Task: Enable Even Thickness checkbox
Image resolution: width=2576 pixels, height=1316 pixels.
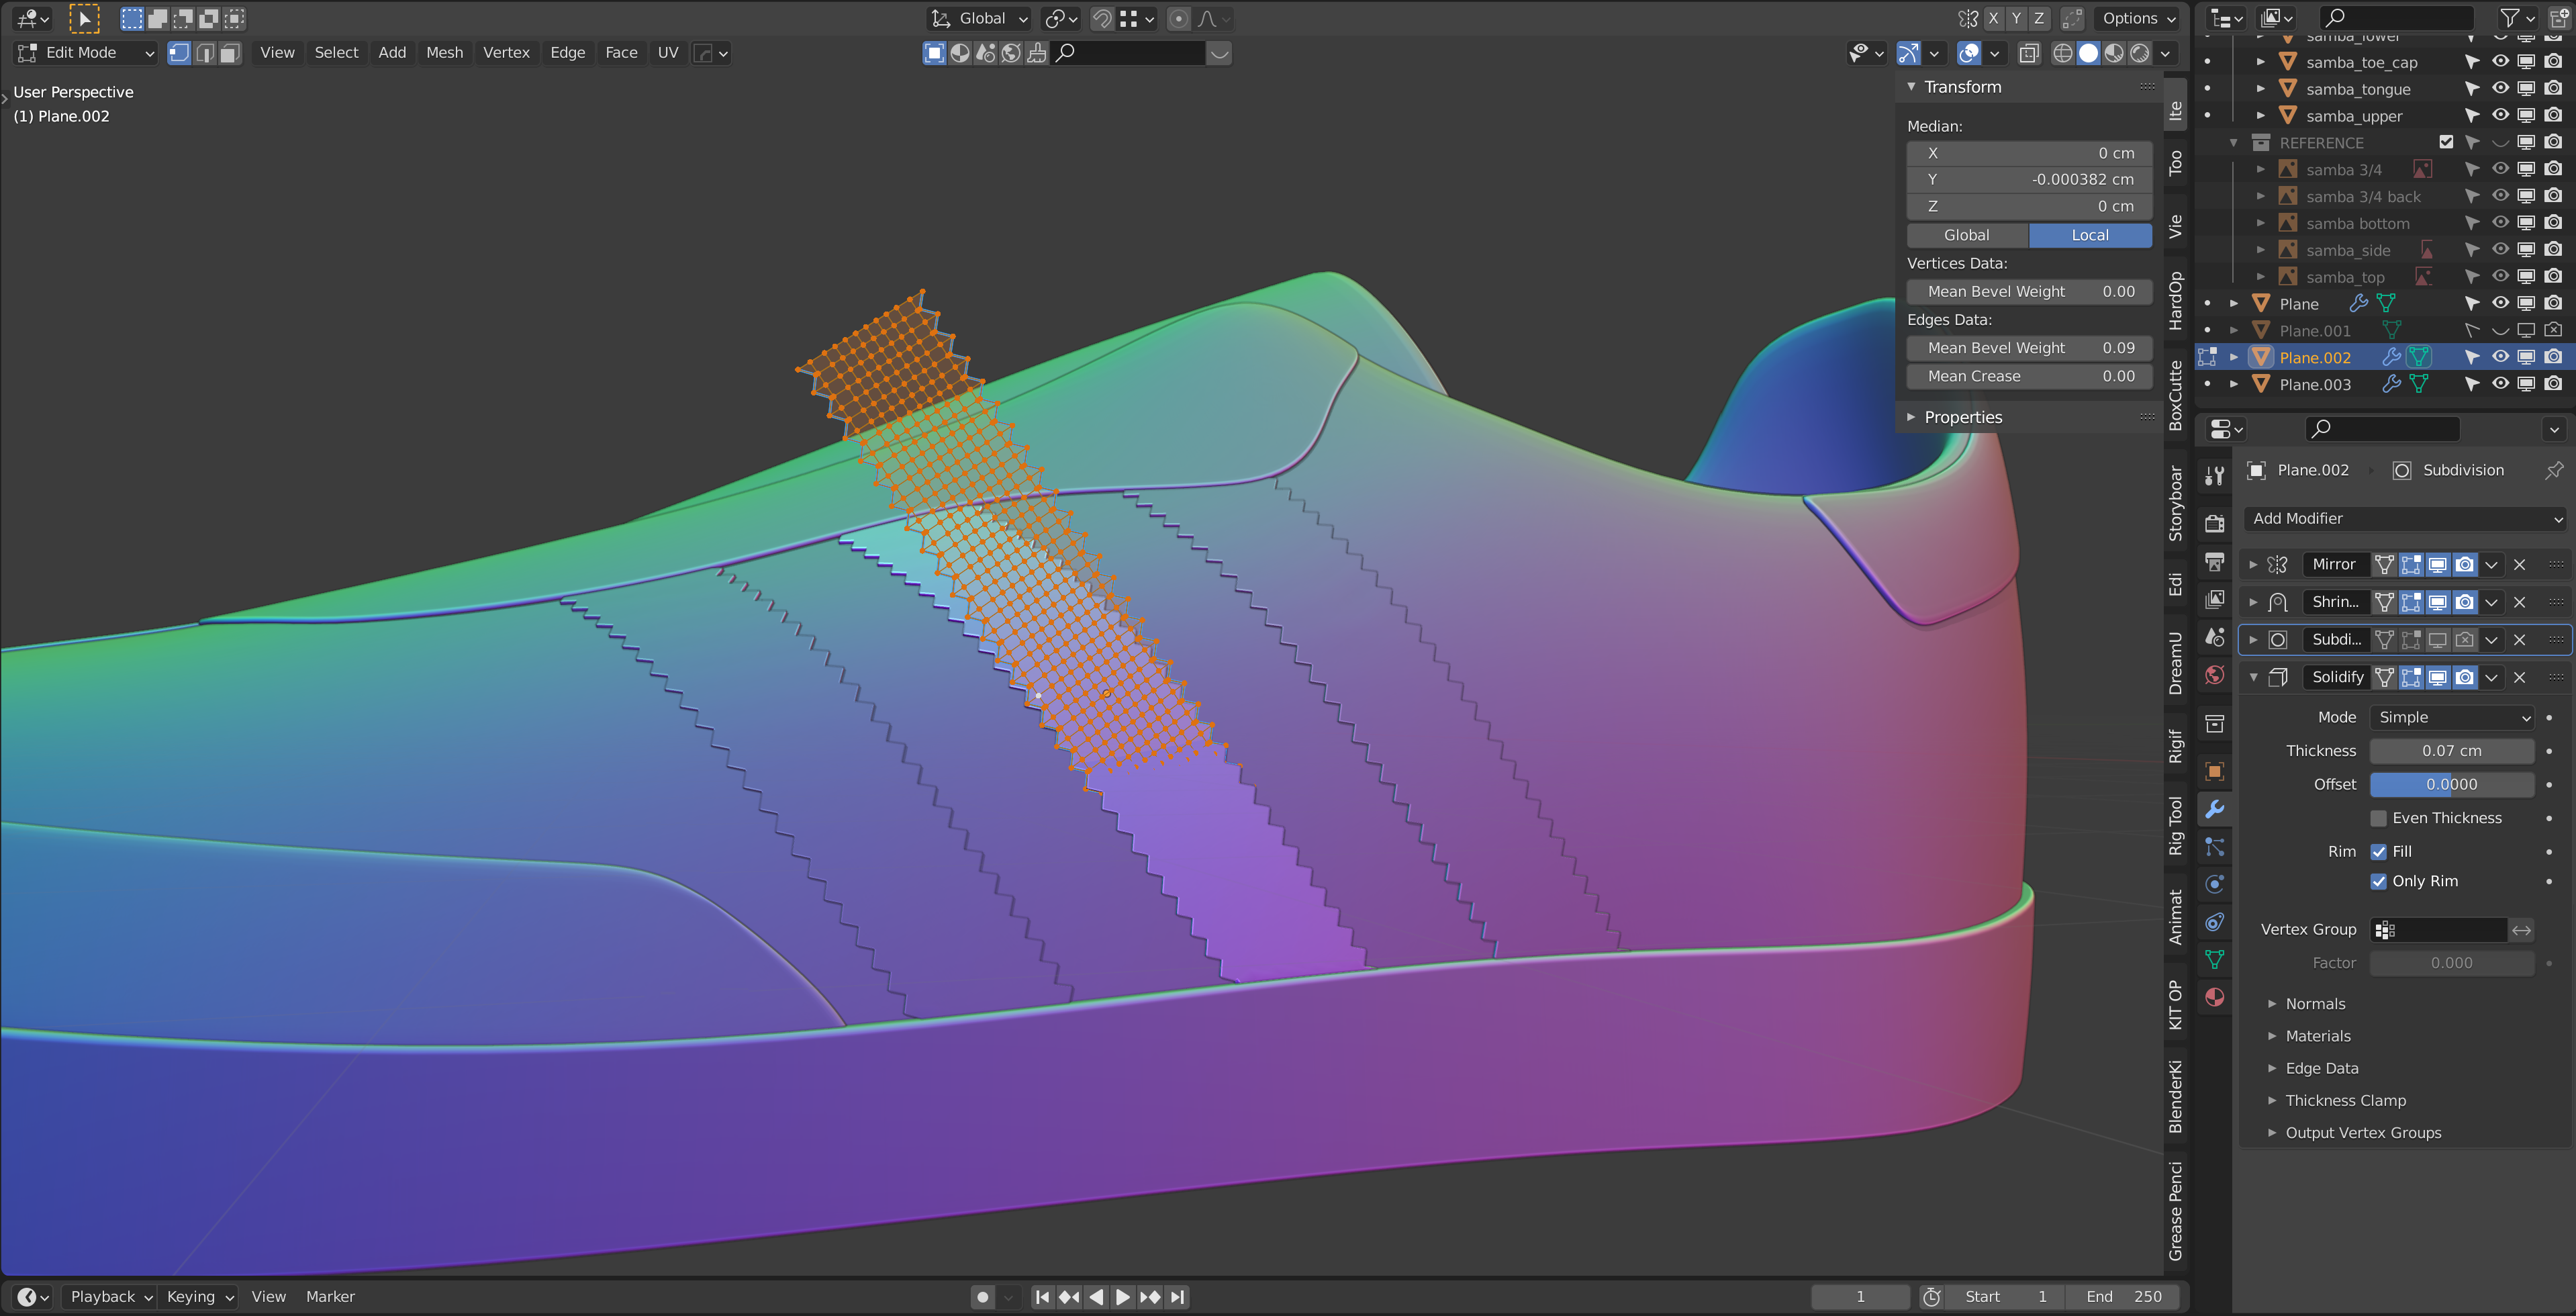Action: click(2379, 818)
